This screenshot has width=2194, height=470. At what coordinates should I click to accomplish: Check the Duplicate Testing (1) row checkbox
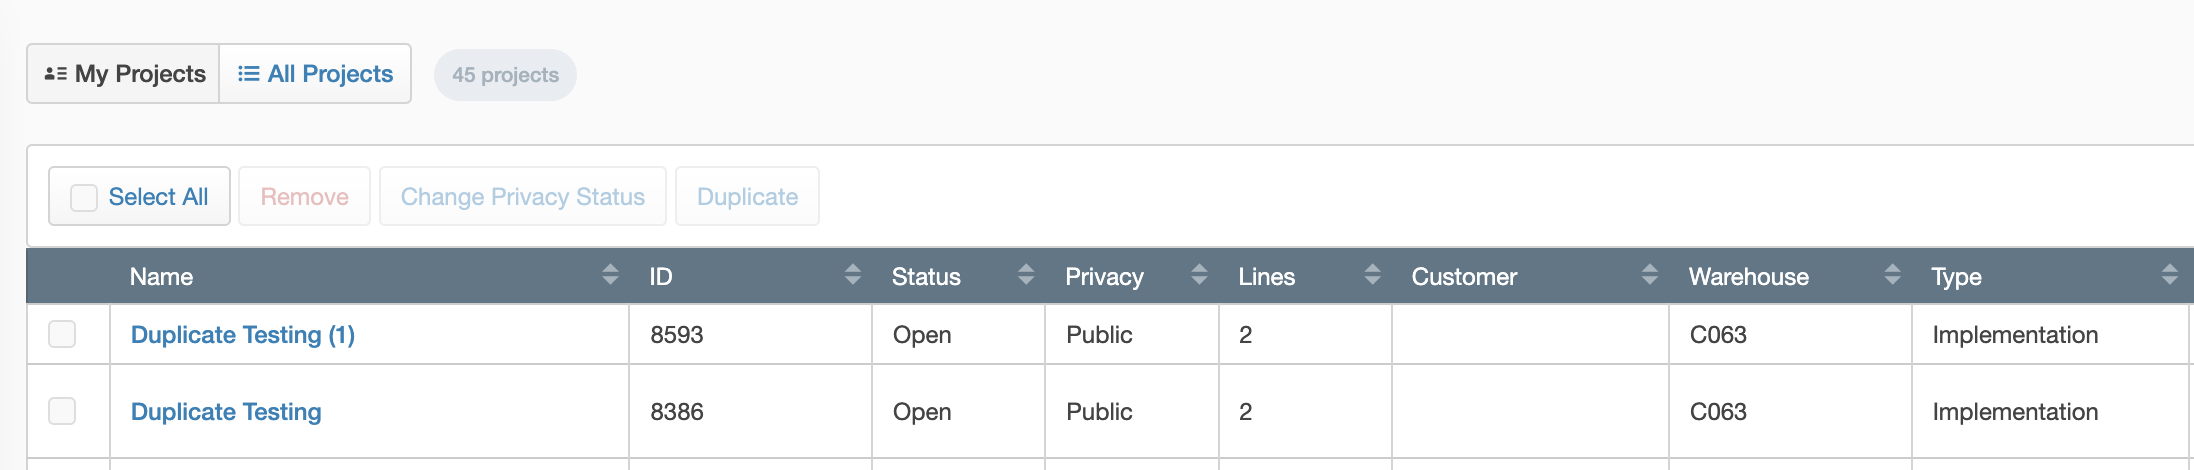(62, 334)
